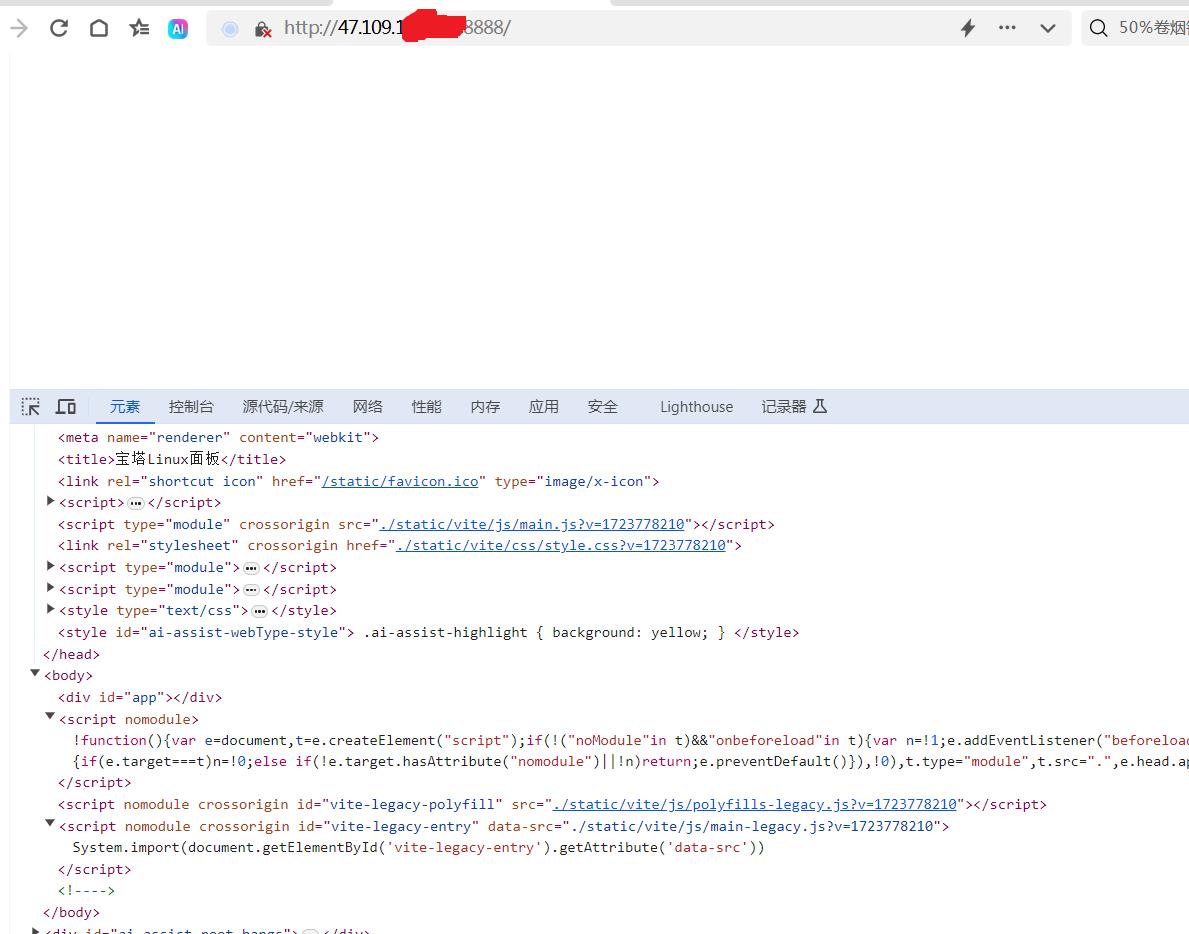
Task: Click the blue circular icon in address bar
Action: click(230, 29)
